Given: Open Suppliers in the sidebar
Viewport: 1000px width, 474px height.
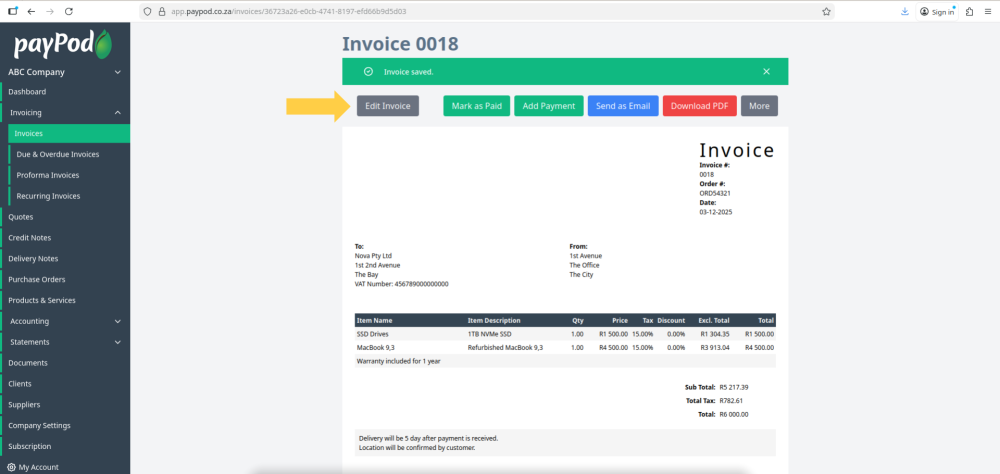Looking at the screenshot, I should [x=24, y=404].
